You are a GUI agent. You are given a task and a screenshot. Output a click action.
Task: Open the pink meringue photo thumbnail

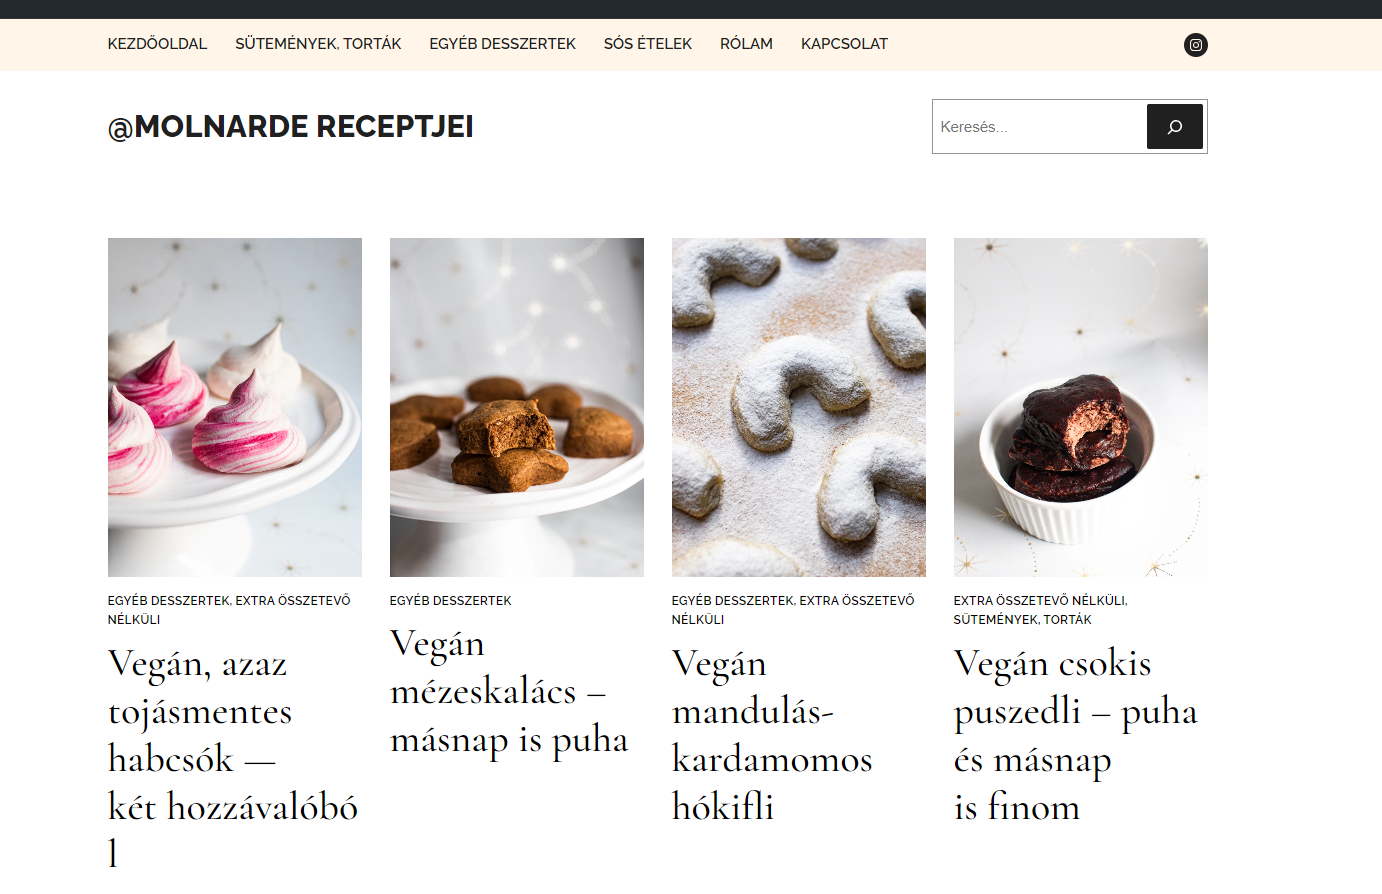pos(235,407)
